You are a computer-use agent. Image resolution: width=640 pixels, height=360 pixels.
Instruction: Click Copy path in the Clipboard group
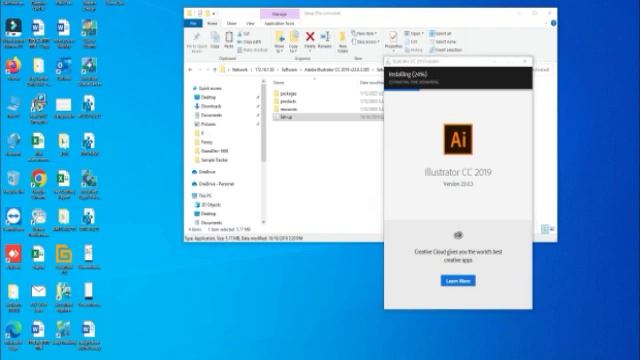coord(249,42)
